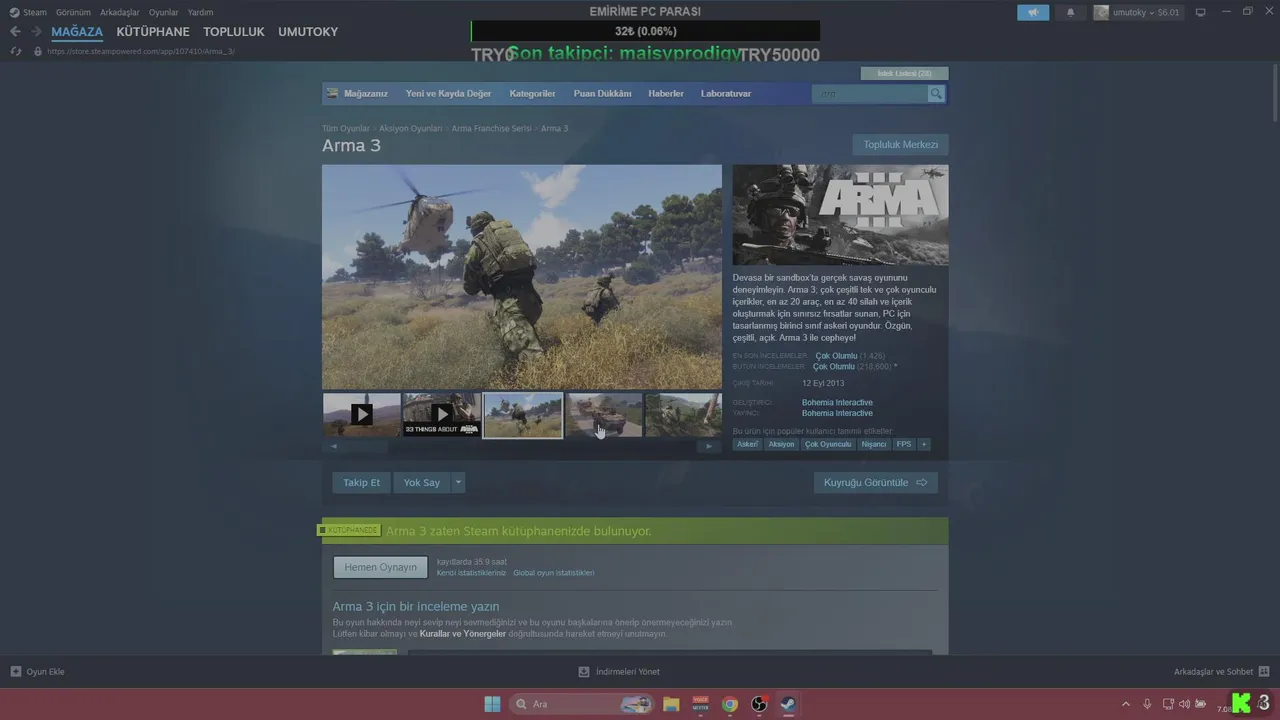This screenshot has width=1280, height=720.
Task: Play the first trailer video thumbnail
Action: (x=362, y=414)
